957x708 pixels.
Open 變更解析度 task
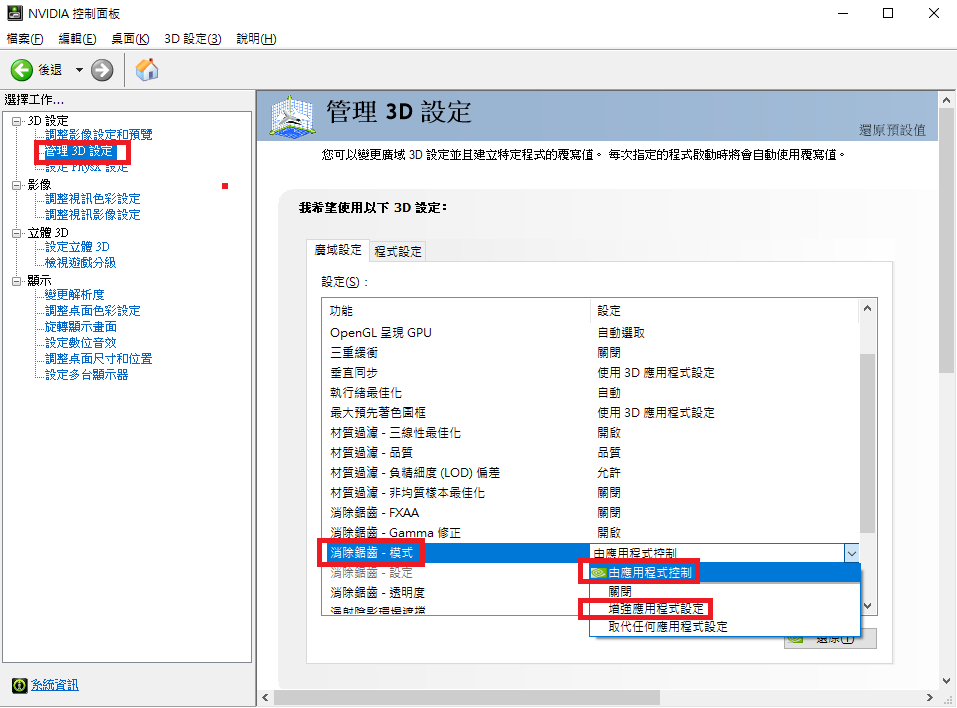[x=74, y=295]
